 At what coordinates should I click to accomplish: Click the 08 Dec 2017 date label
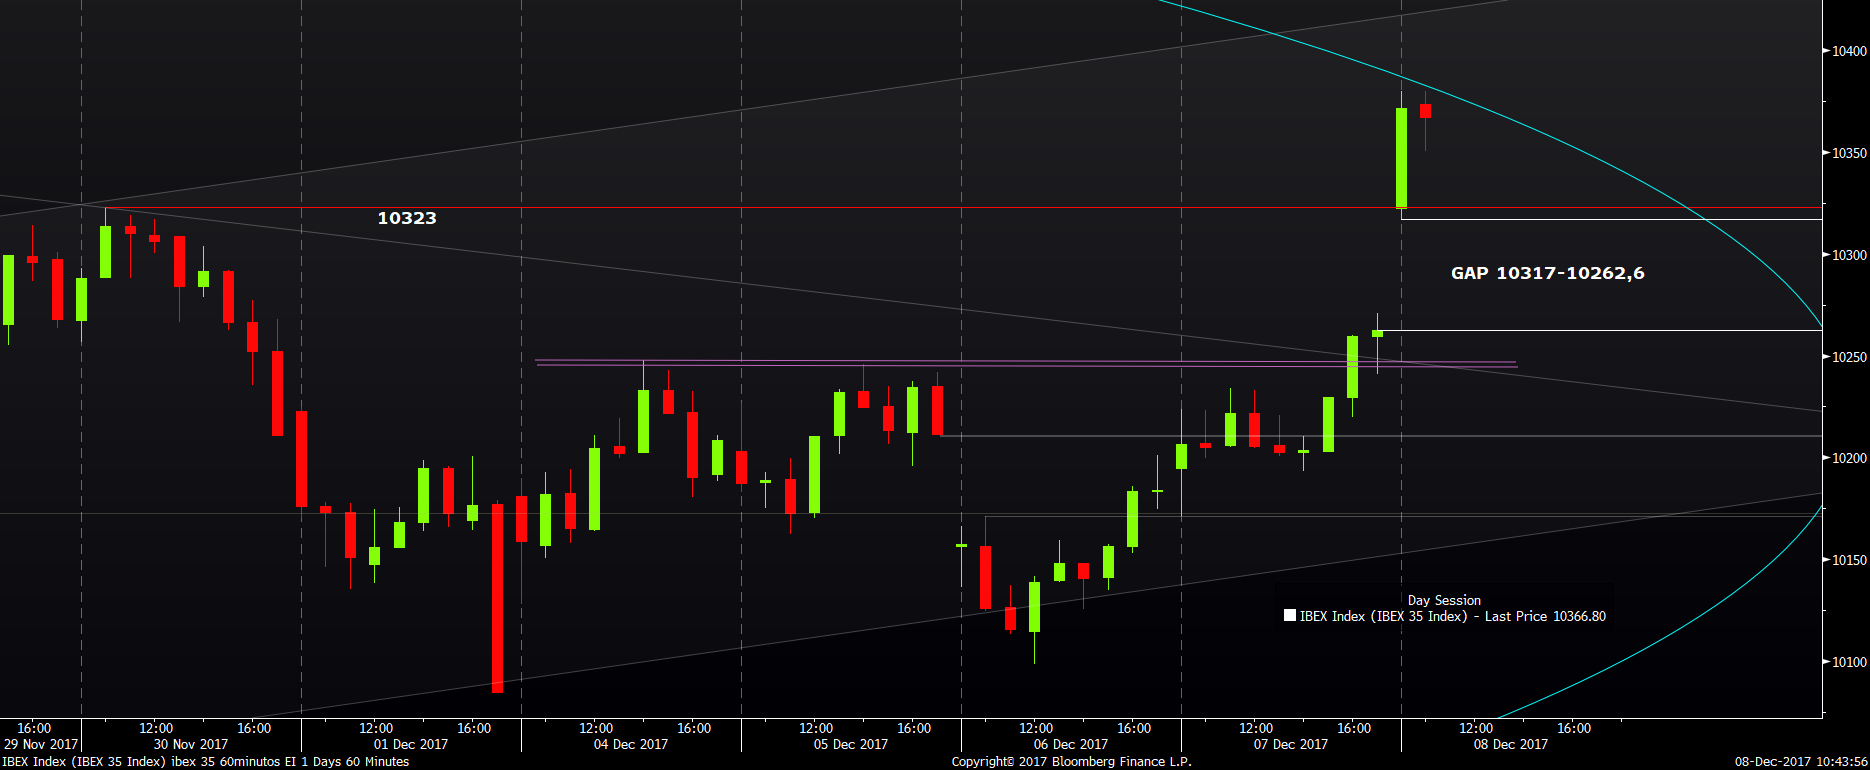coord(1510,744)
